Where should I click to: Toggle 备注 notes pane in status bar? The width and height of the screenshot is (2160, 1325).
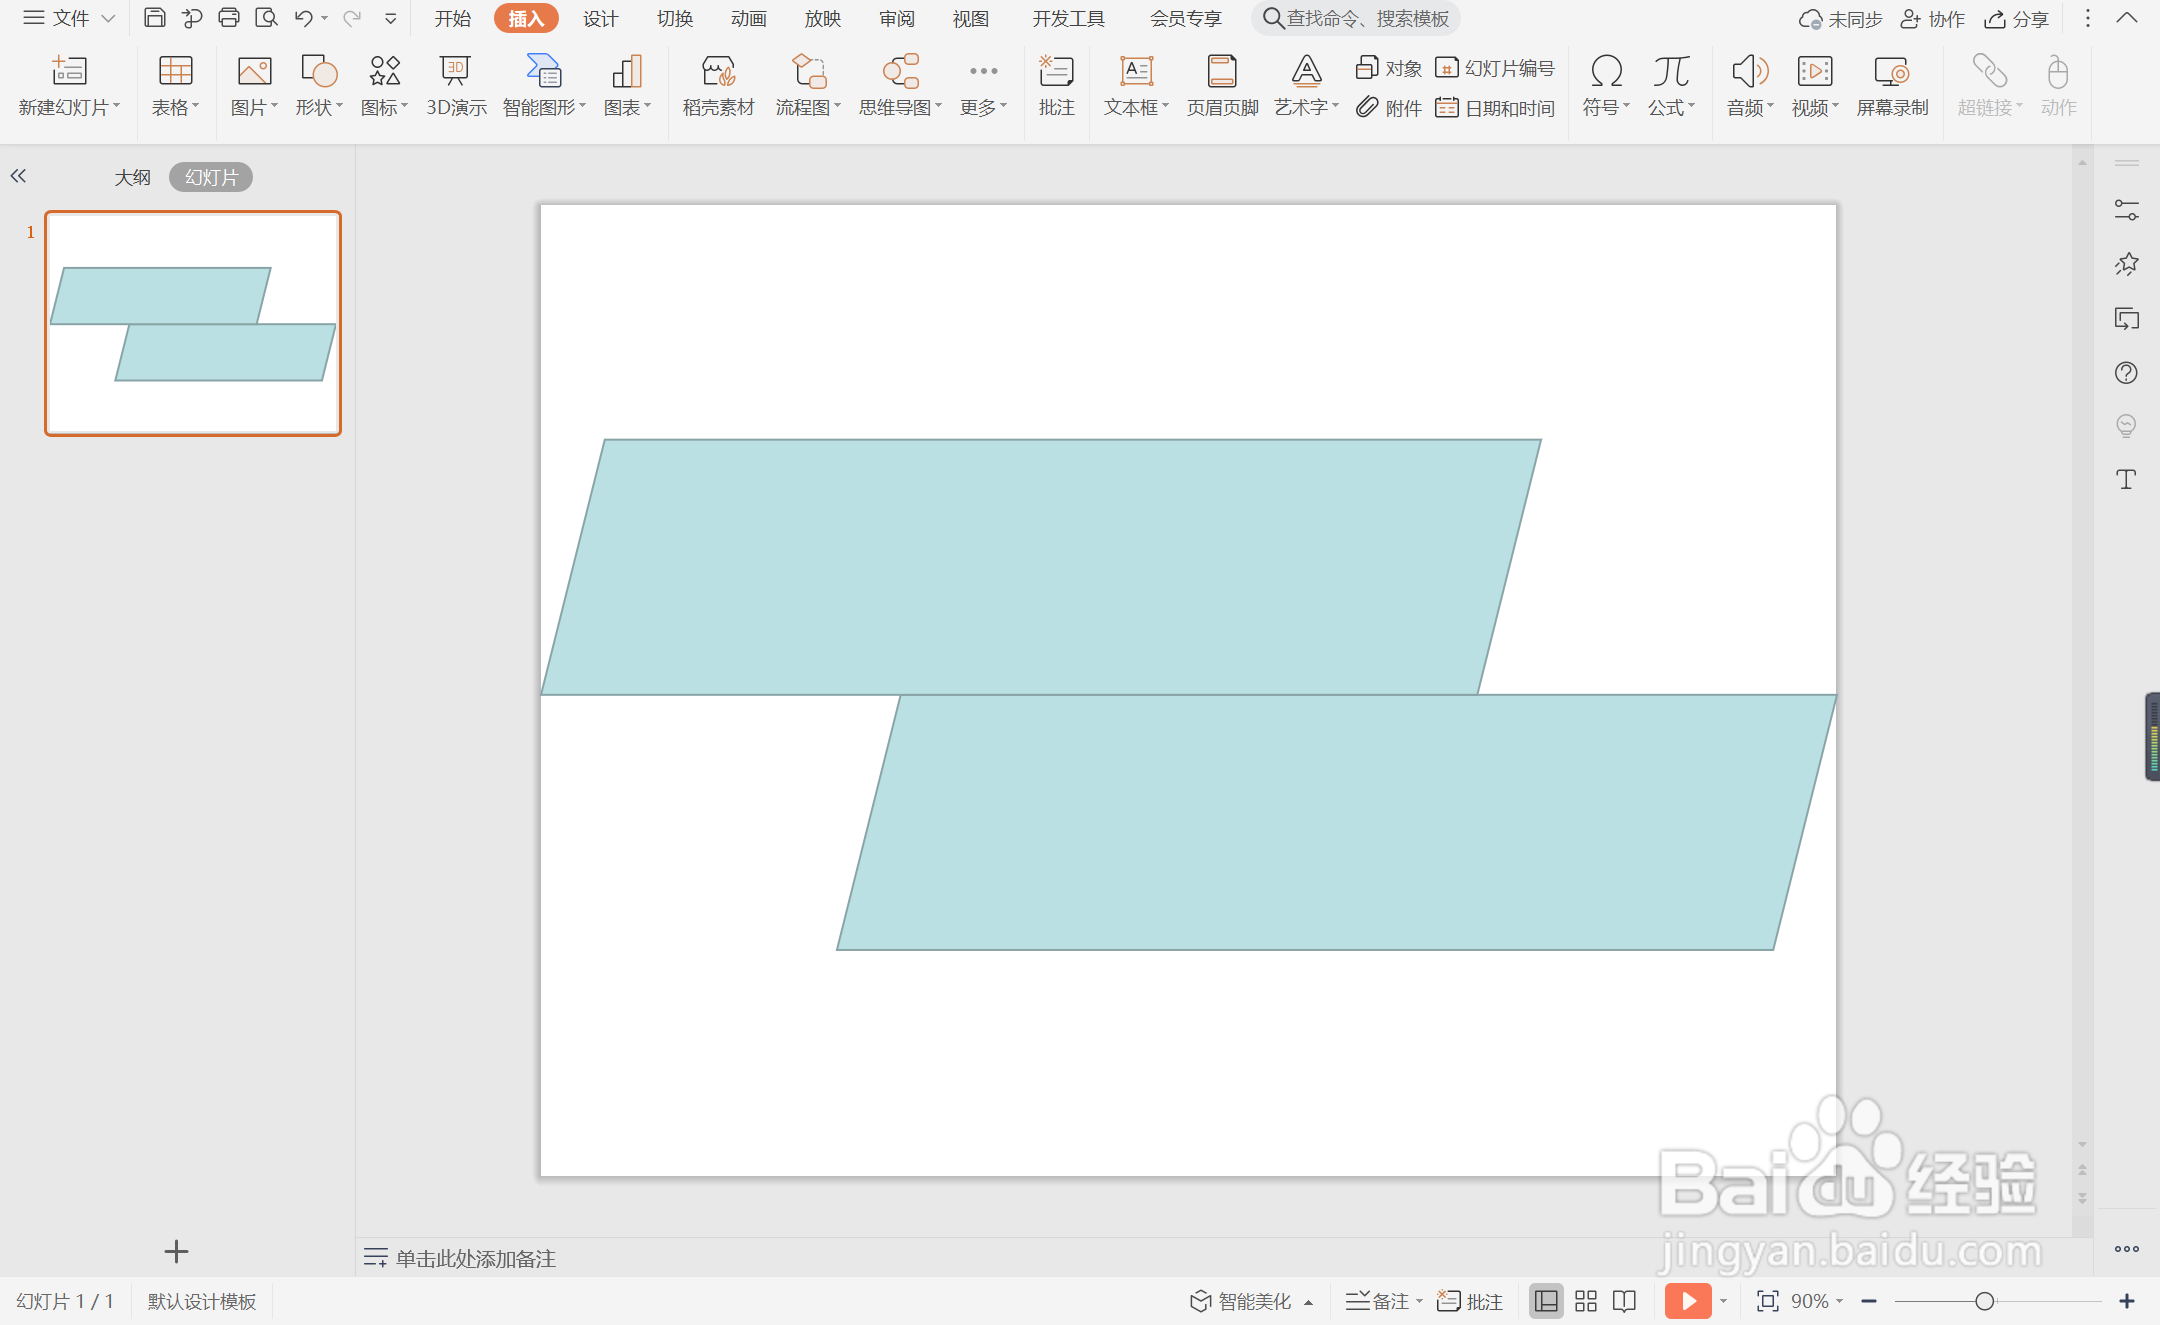pos(1378,1301)
